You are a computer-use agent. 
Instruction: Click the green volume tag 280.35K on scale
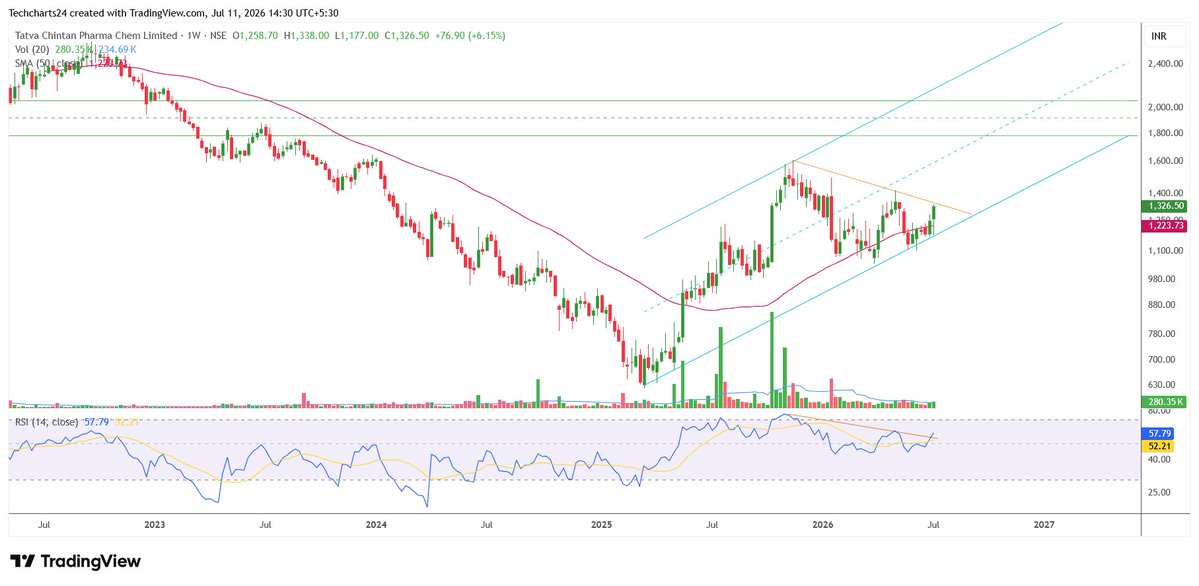tap(1163, 402)
